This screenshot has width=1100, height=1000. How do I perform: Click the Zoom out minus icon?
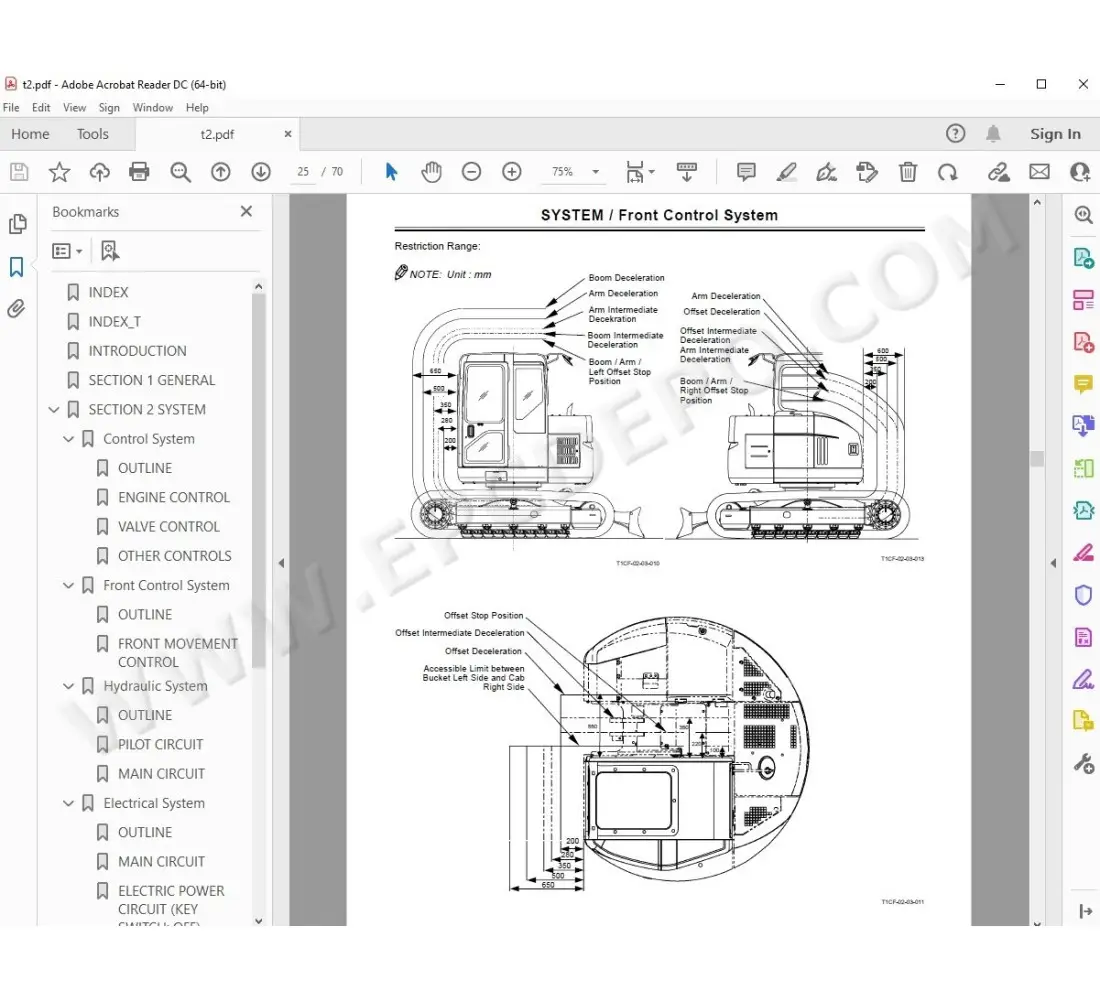click(x=471, y=172)
